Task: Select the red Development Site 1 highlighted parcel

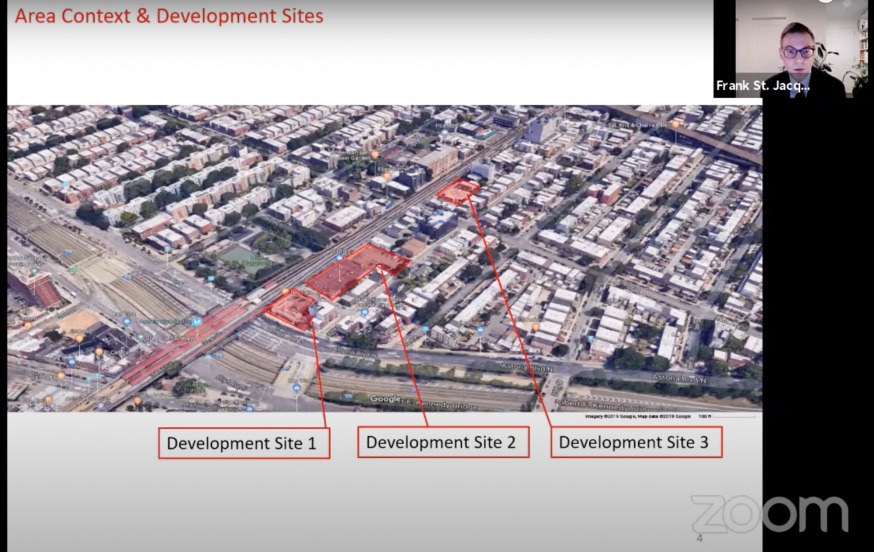Action: [x=291, y=309]
